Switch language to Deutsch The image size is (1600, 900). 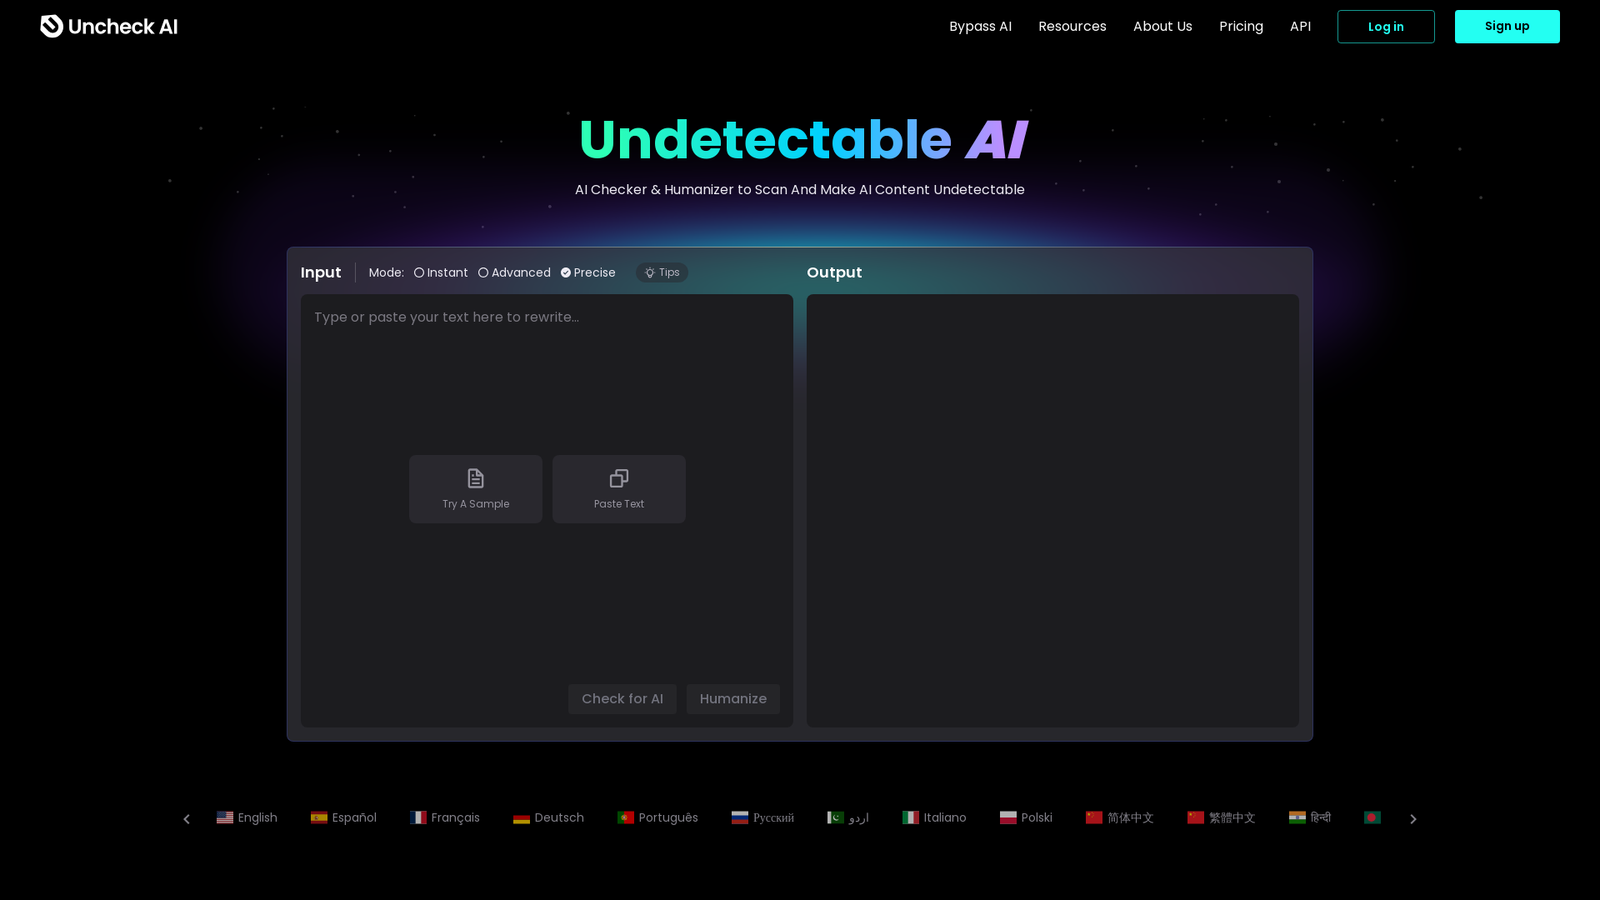[548, 818]
